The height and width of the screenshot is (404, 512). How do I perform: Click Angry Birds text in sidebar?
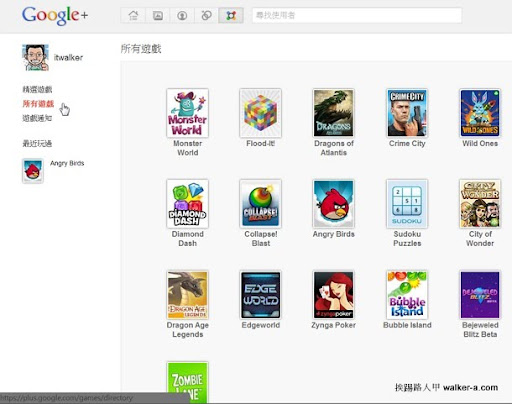(x=67, y=163)
